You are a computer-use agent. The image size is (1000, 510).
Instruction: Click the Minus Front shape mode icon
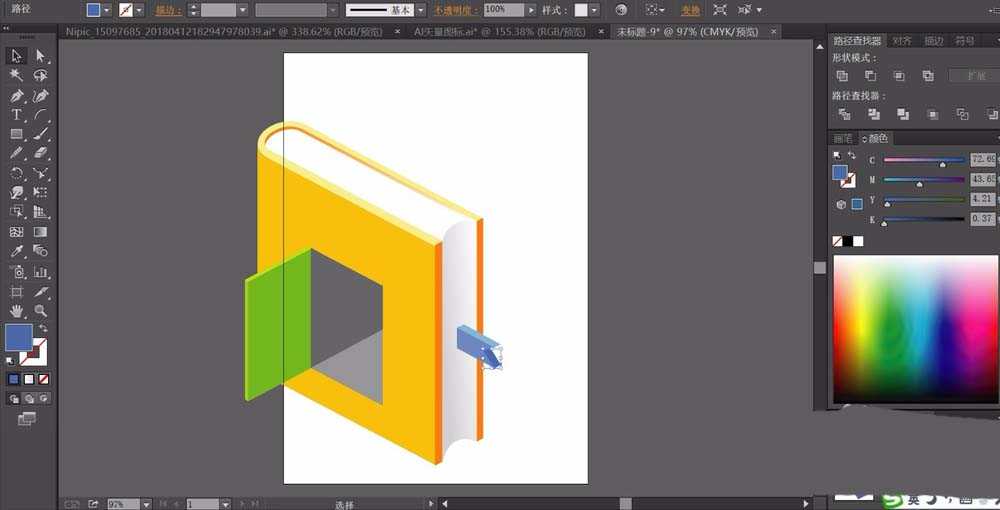click(870, 76)
